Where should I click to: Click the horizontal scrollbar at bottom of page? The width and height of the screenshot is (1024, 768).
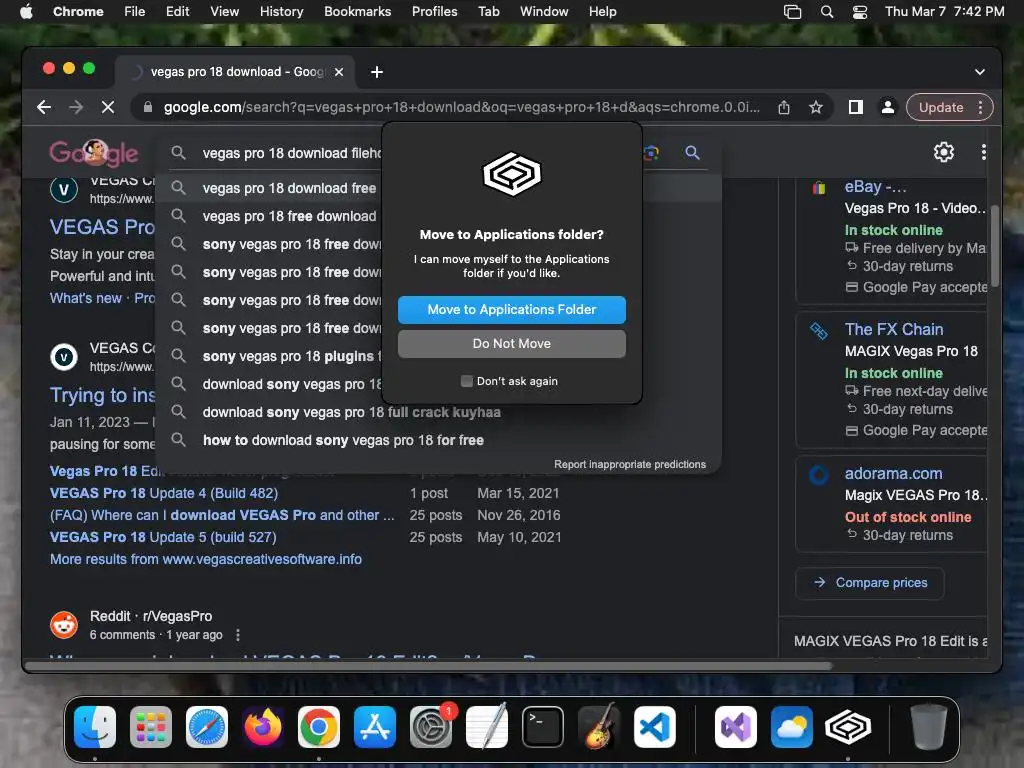(428, 666)
